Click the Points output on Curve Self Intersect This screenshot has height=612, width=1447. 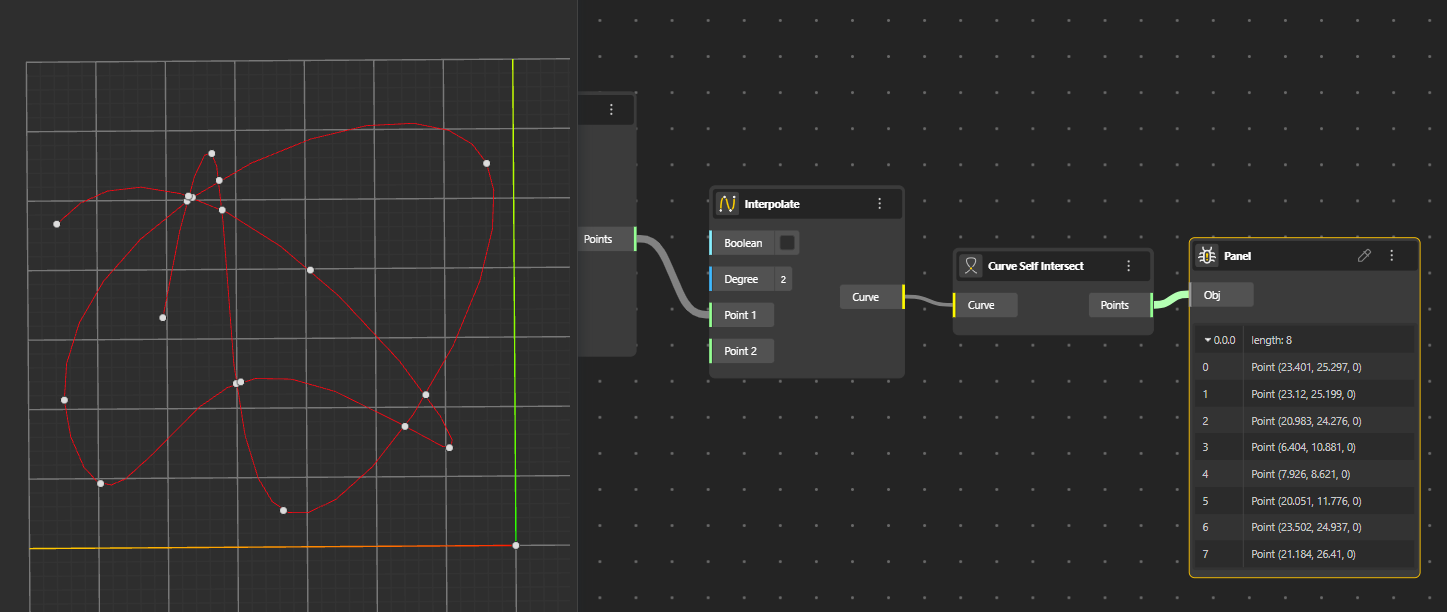pos(1114,305)
